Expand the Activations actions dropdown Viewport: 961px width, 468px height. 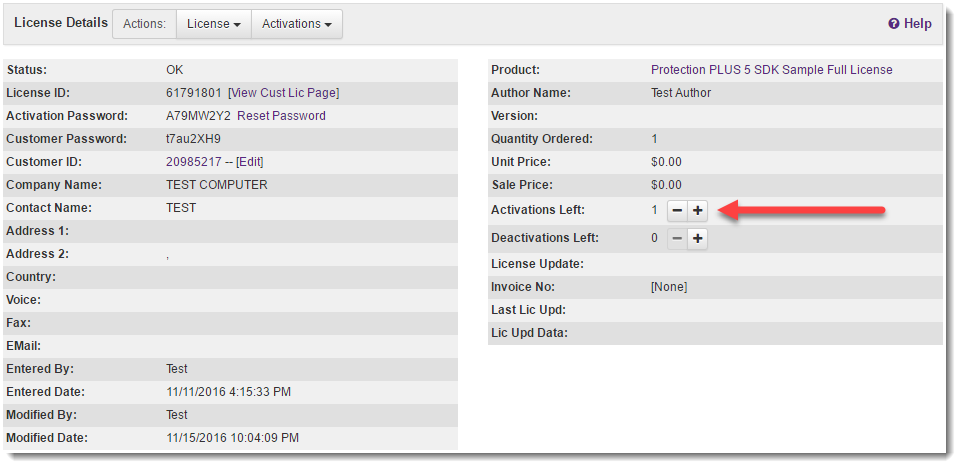click(297, 24)
